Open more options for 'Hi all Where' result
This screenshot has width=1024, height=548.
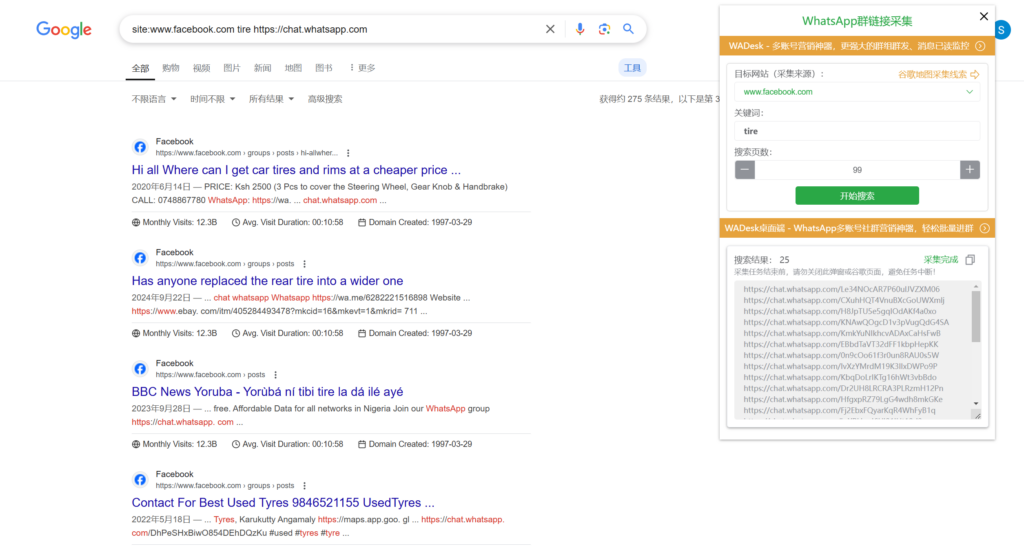click(x=348, y=153)
